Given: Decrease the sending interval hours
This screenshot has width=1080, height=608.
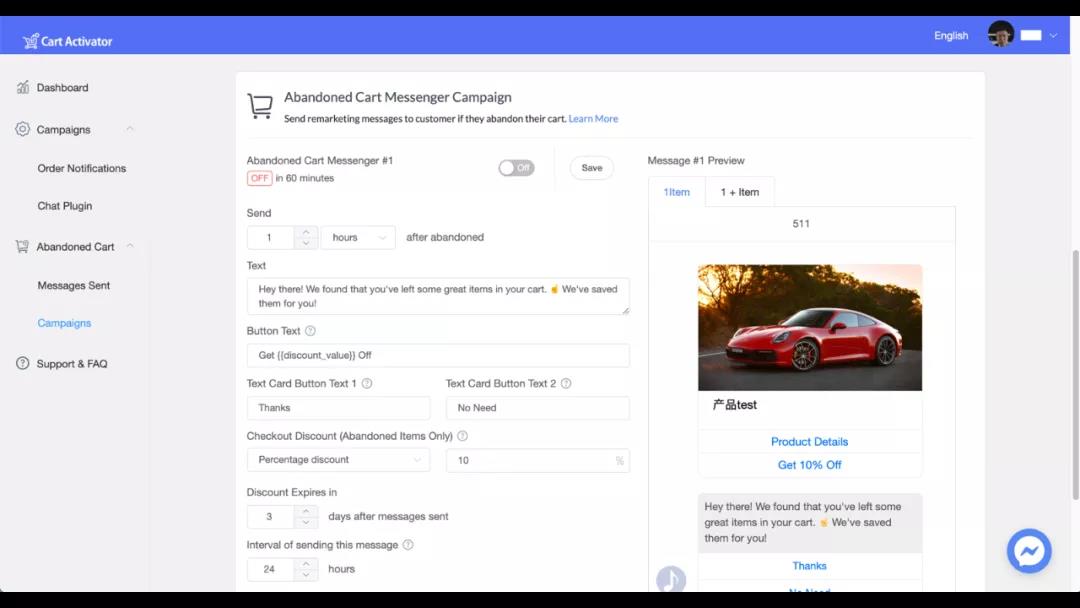Looking at the screenshot, I should coord(306,575).
